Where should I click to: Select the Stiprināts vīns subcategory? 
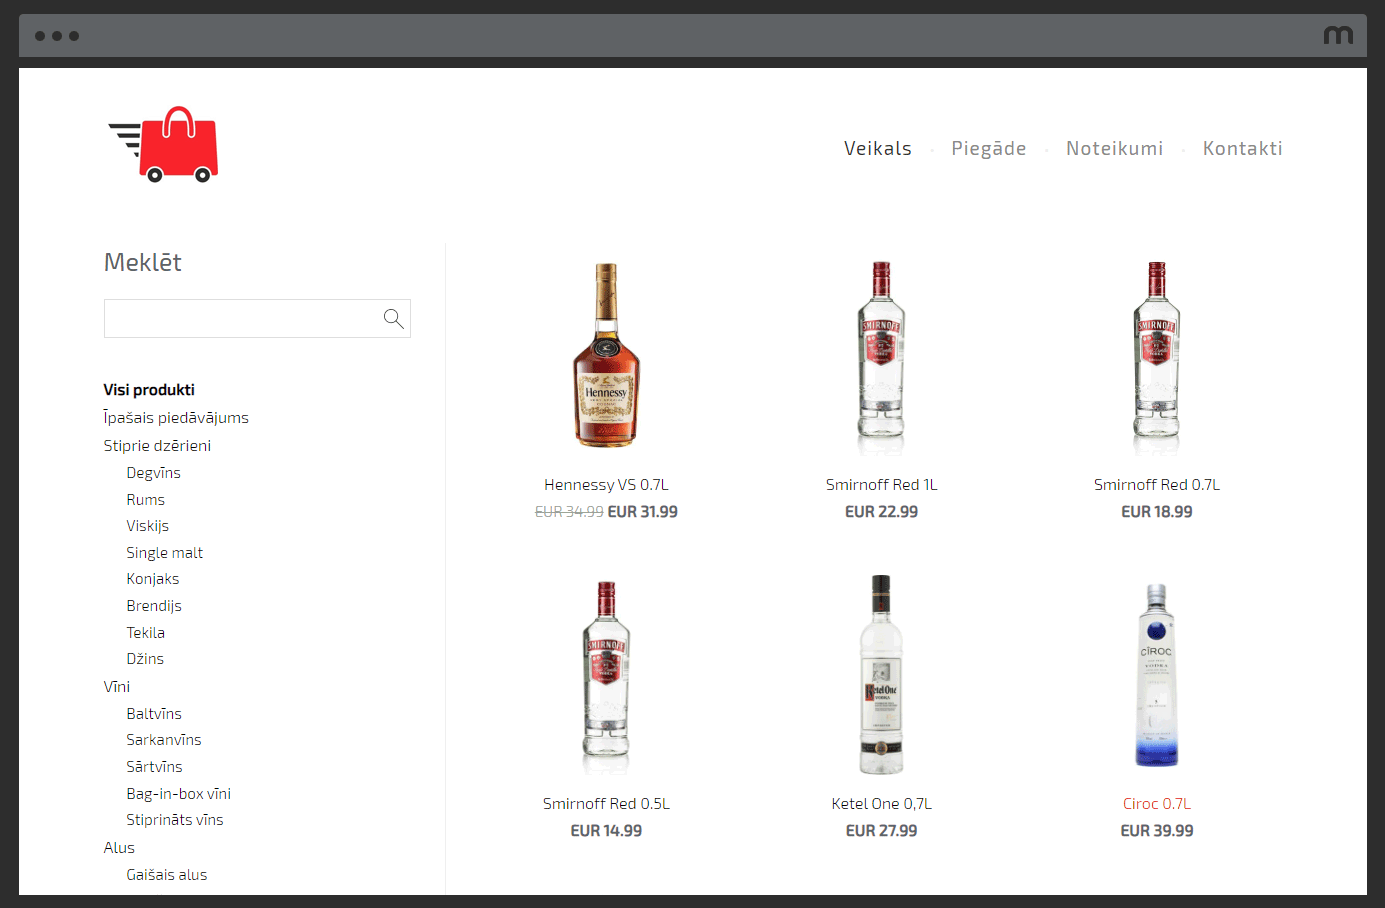point(175,820)
